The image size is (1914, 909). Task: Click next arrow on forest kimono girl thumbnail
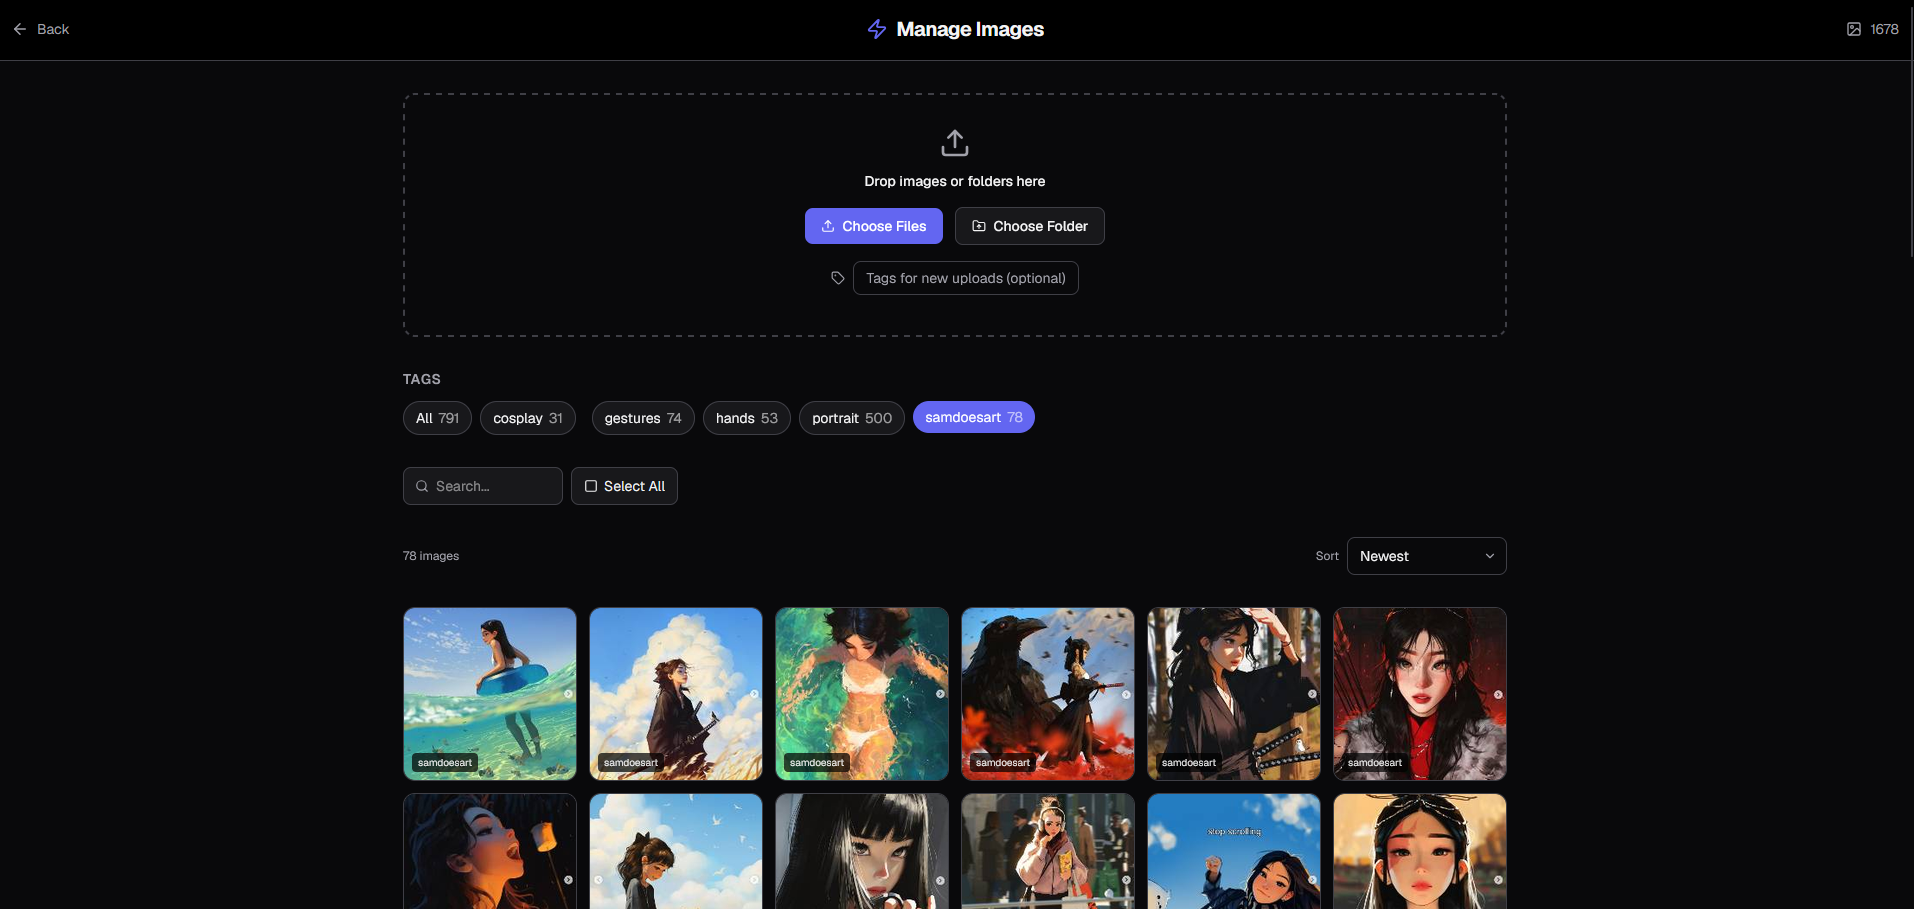[1312, 694]
